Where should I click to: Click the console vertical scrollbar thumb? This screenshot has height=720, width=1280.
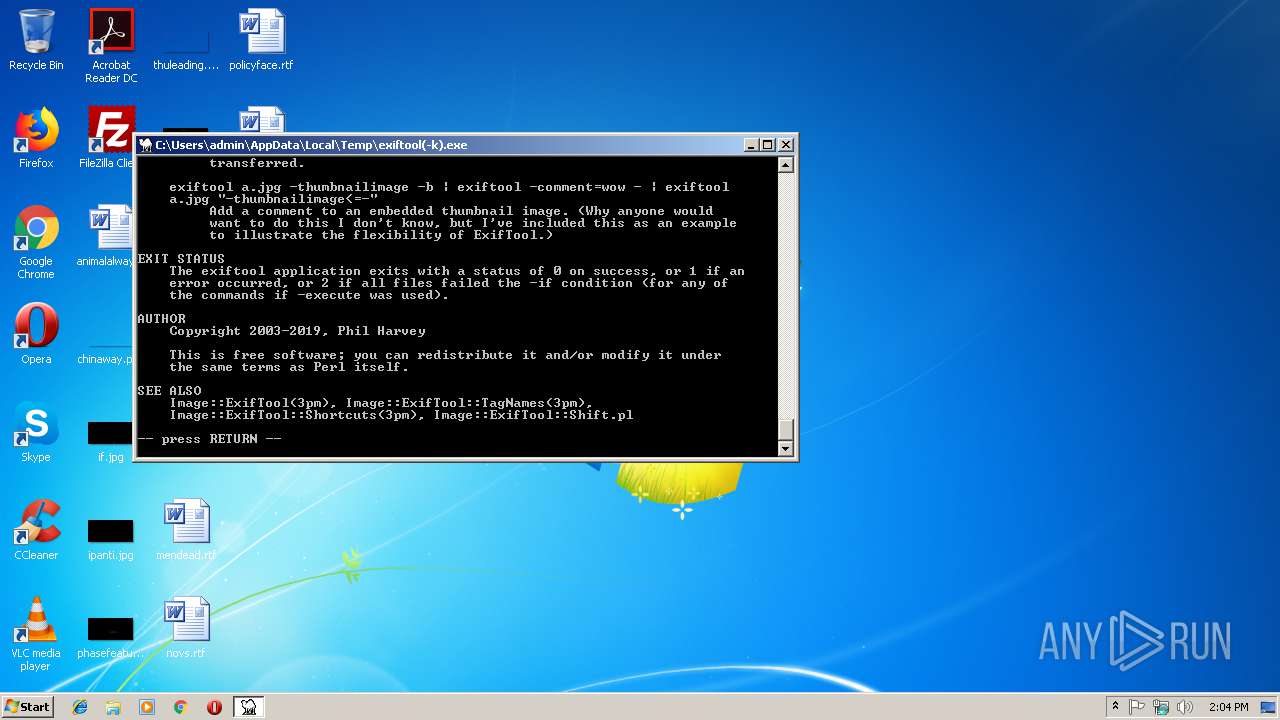(x=786, y=429)
